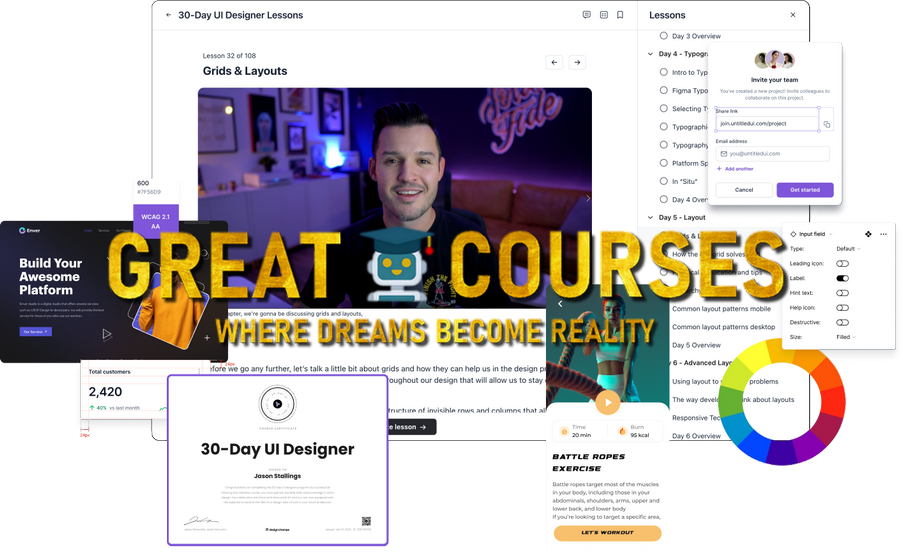Click the QR code on the certificate
The width and height of the screenshot is (903, 552).
pyautogui.click(x=366, y=521)
